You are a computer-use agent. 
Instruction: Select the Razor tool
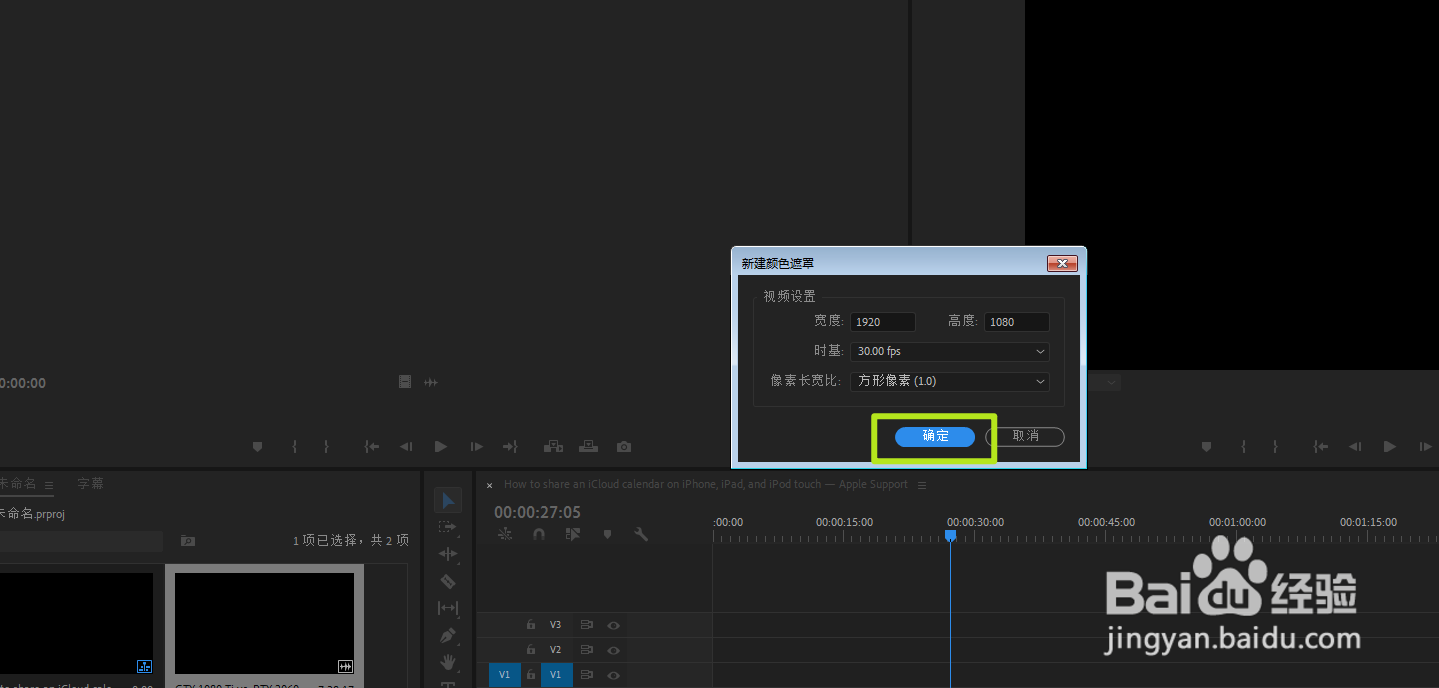[x=448, y=581]
